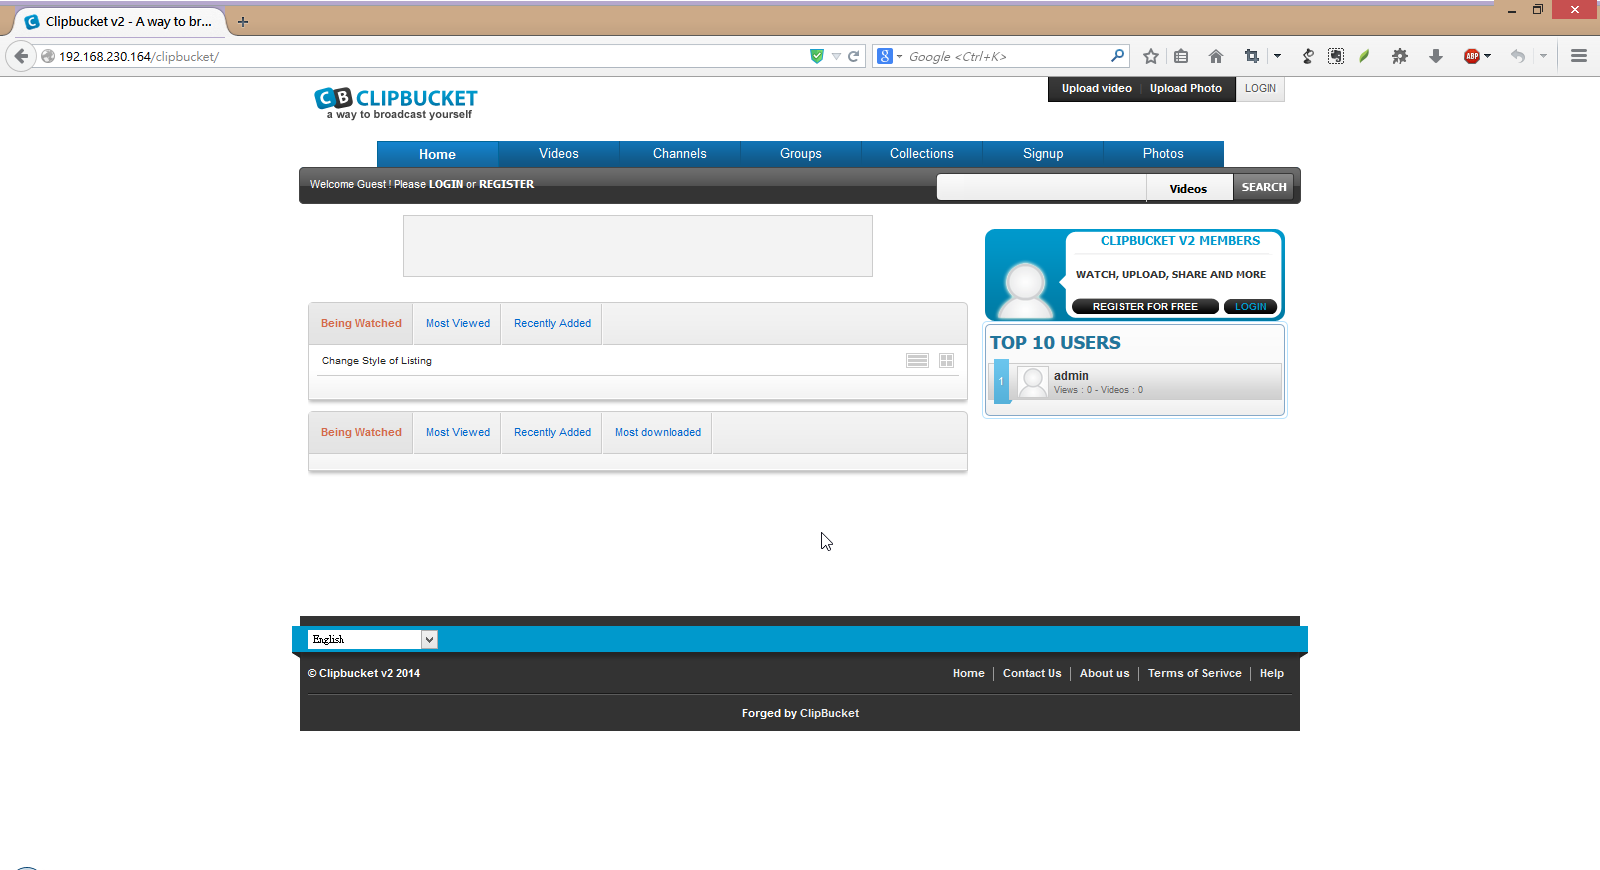
Task: Switch listing to list view style
Action: (917, 361)
